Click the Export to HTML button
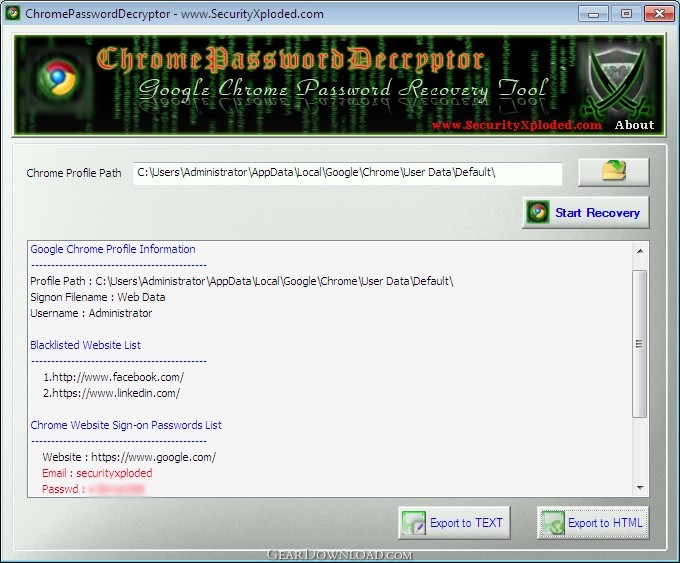 (593, 523)
